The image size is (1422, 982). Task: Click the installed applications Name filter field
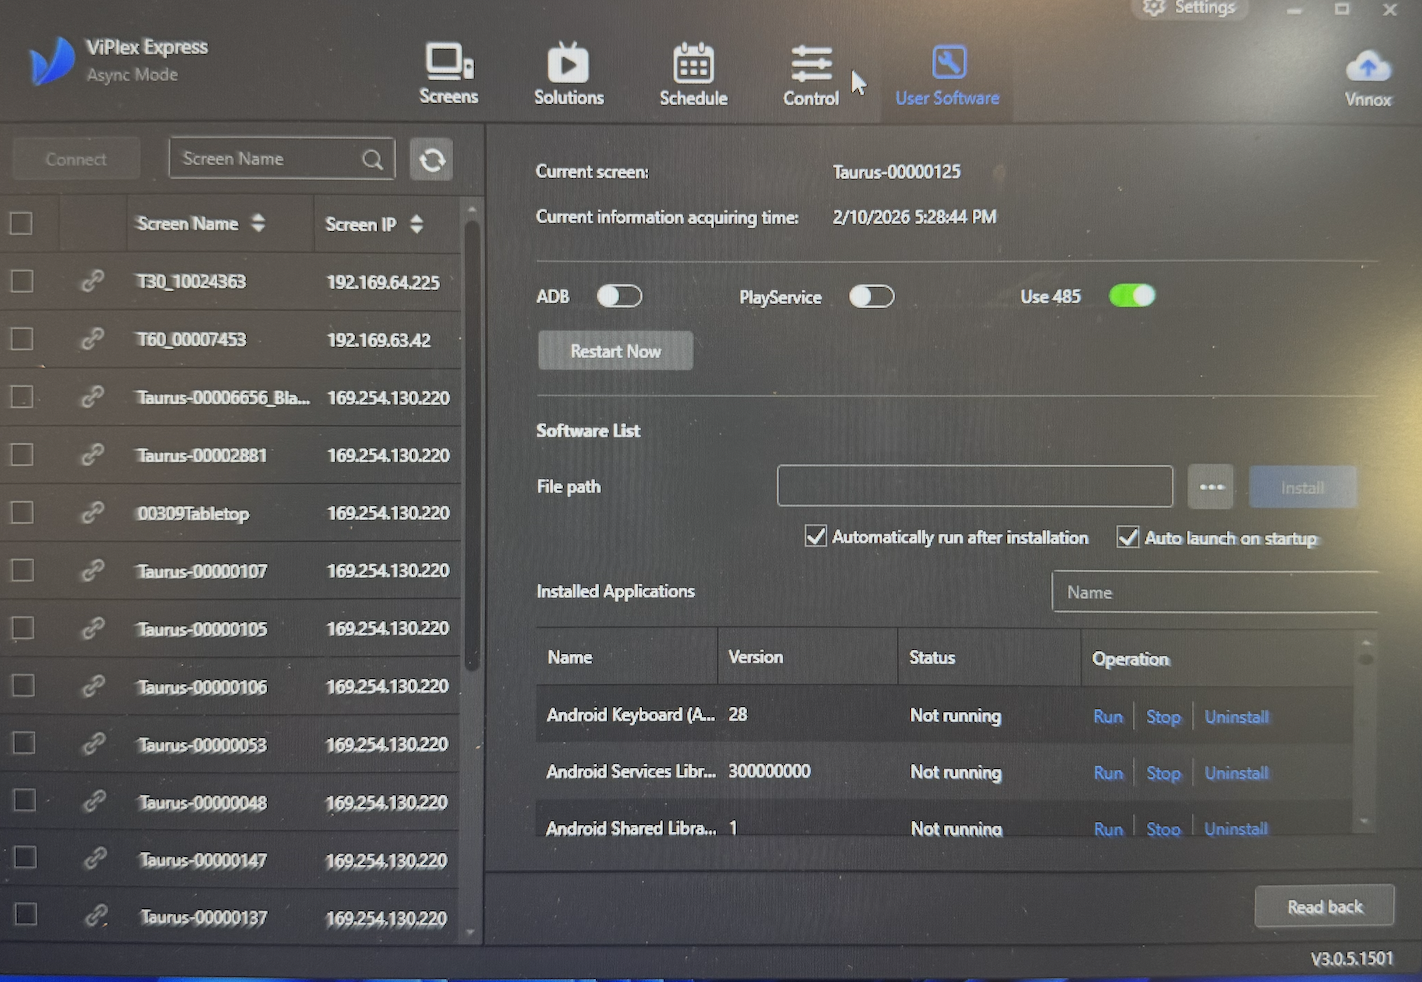pos(1215,592)
